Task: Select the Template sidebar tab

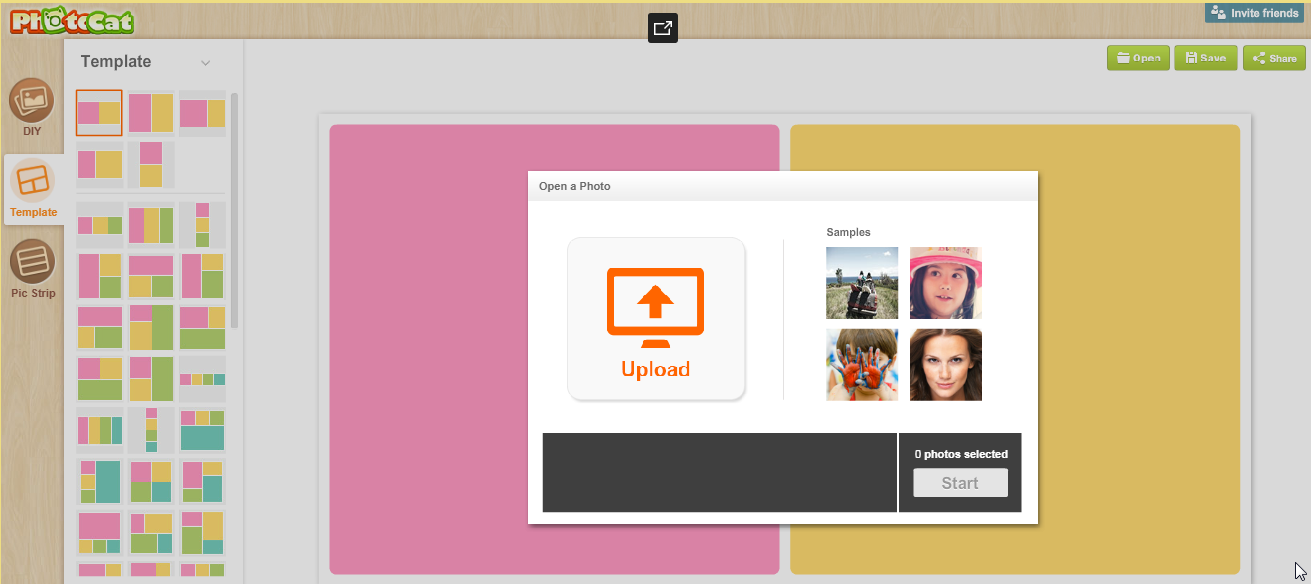Action: [x=33, y=189]
